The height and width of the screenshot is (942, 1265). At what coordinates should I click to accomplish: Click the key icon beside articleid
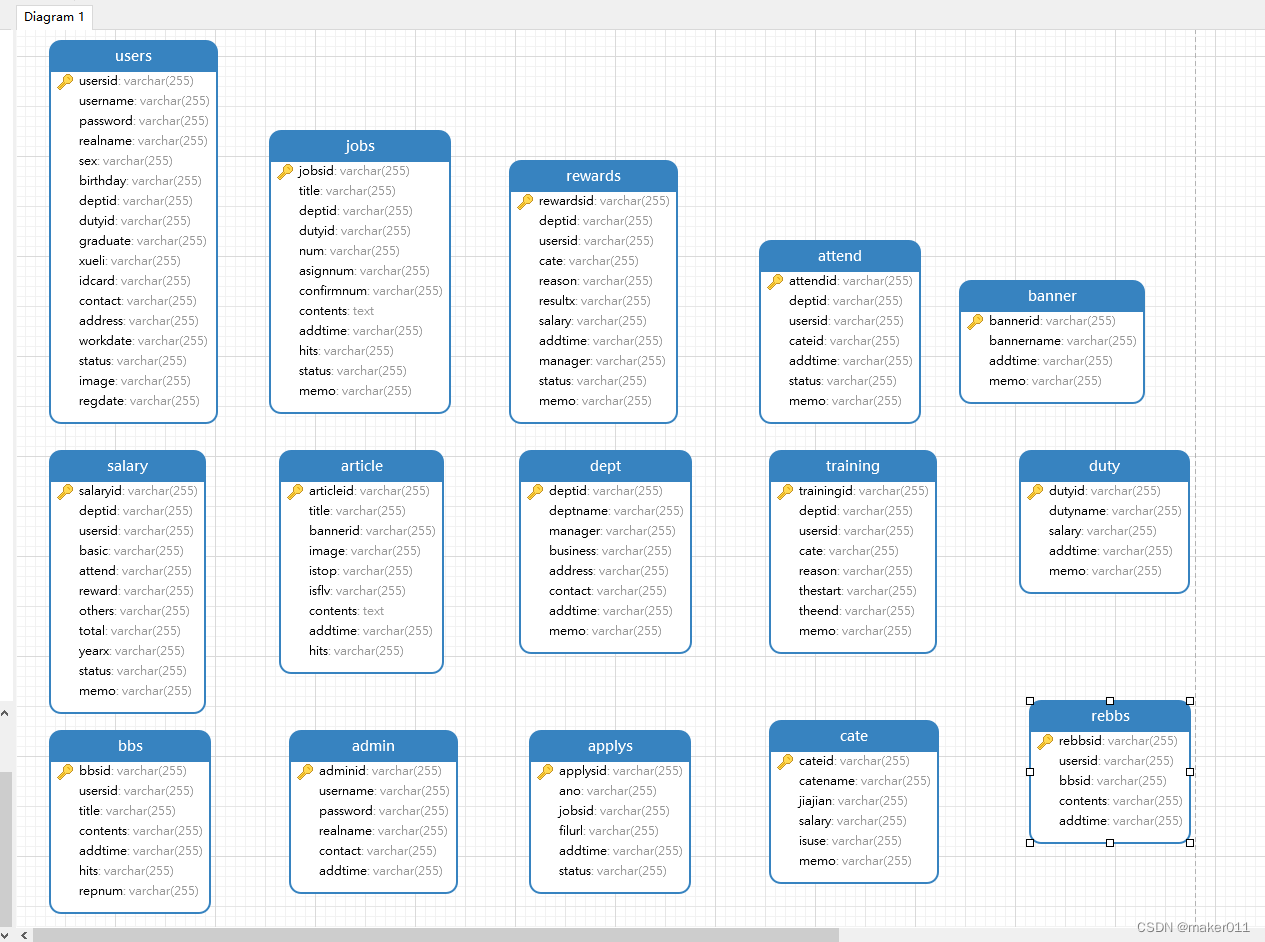coord(295,491)
